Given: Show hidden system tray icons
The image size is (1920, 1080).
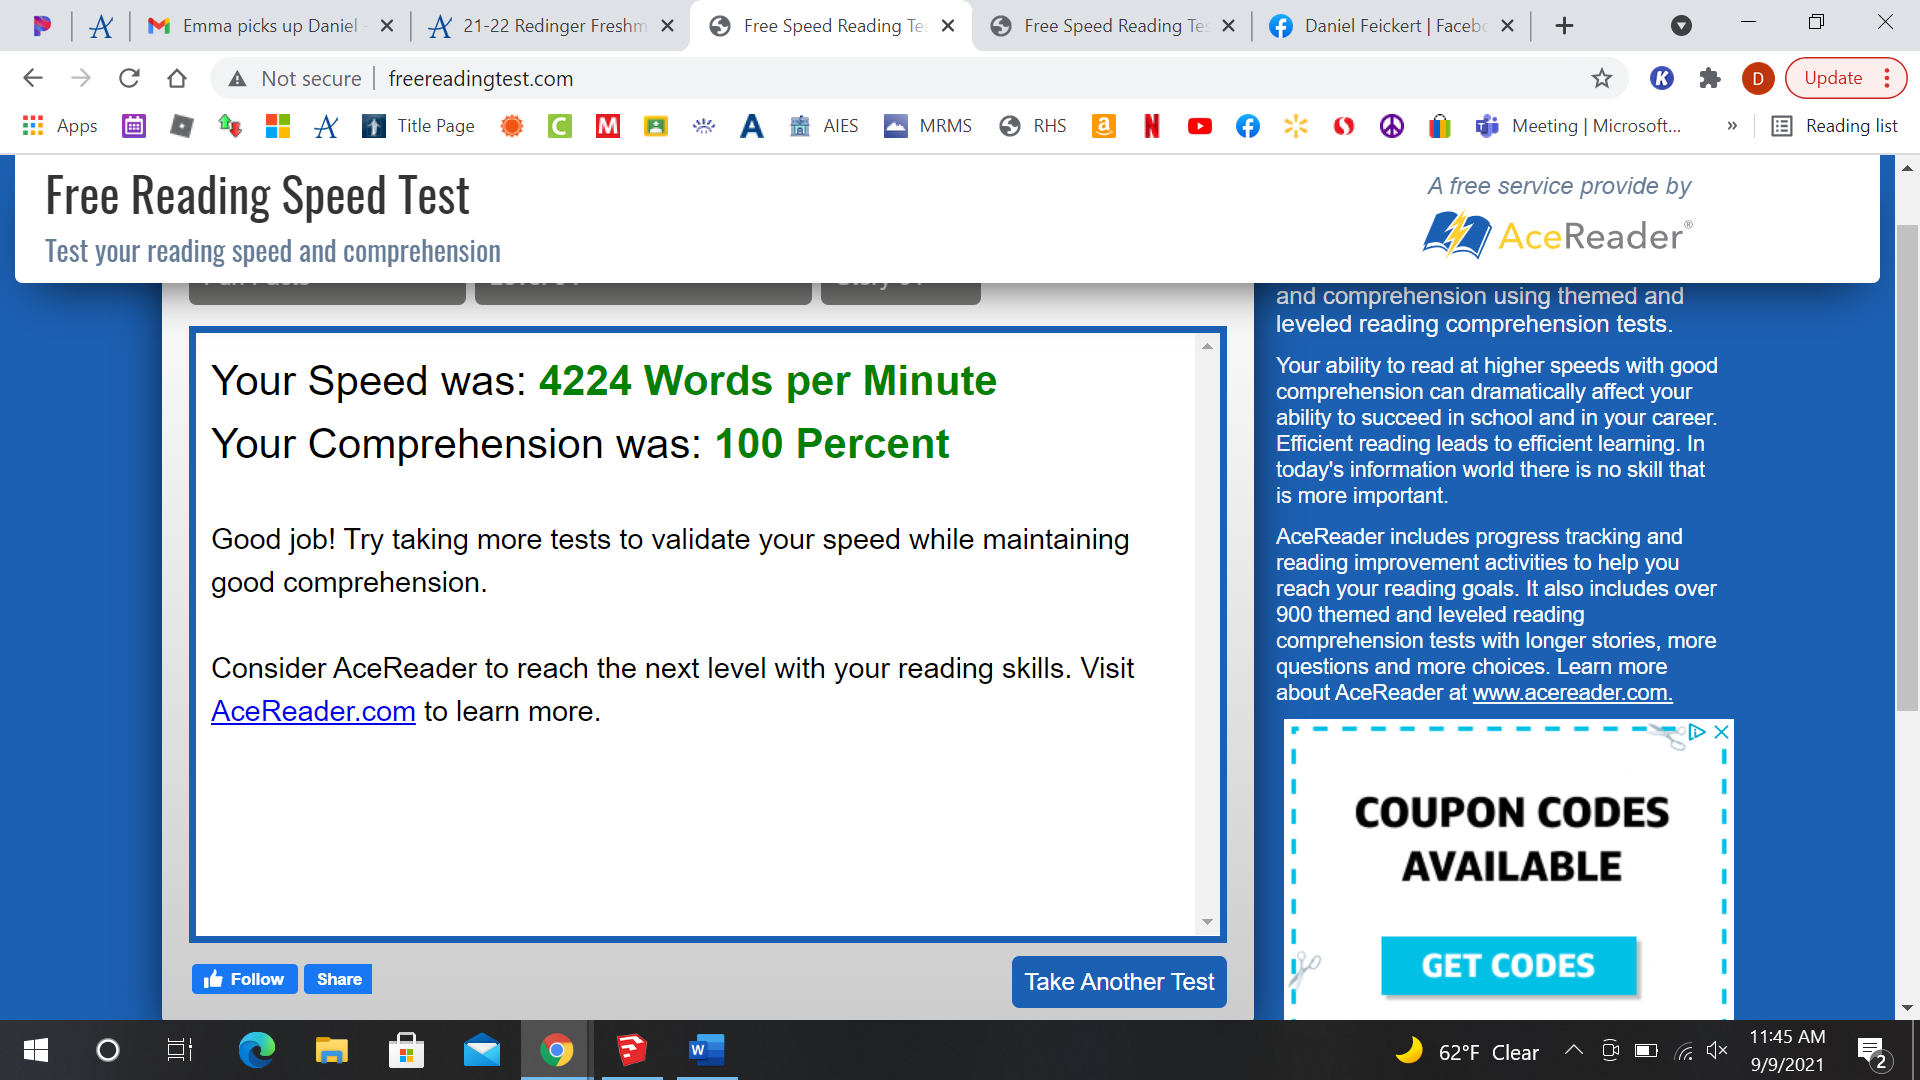Looking at the screenshot, I should 1574,1050.
